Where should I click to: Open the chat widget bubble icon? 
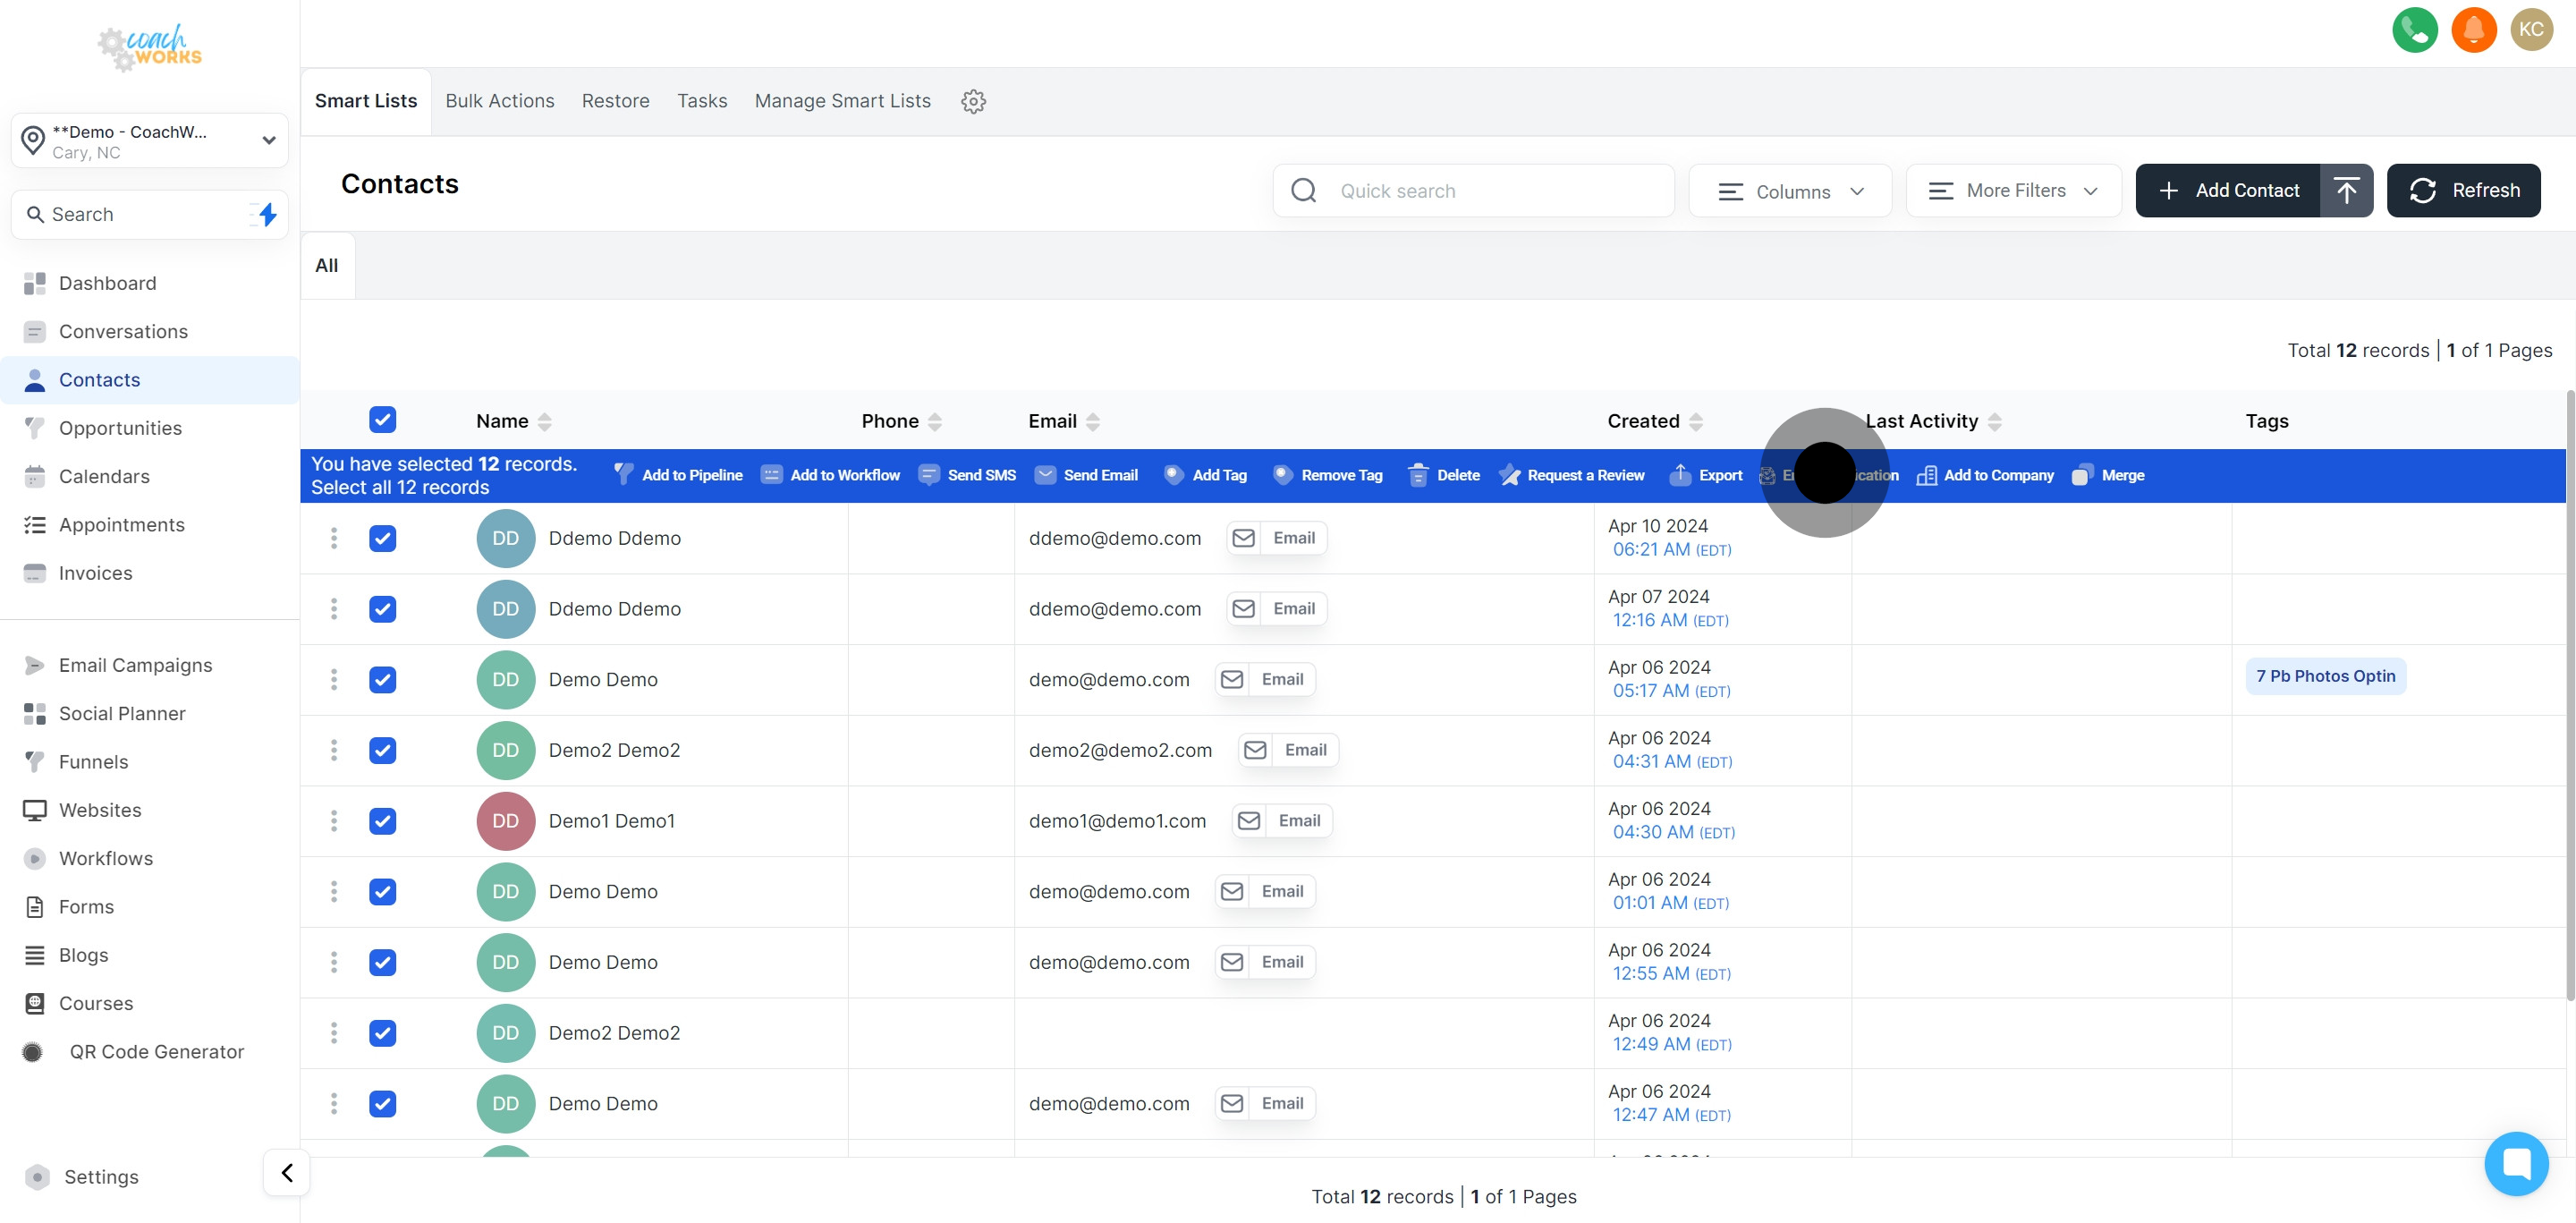[2515, 1163]
